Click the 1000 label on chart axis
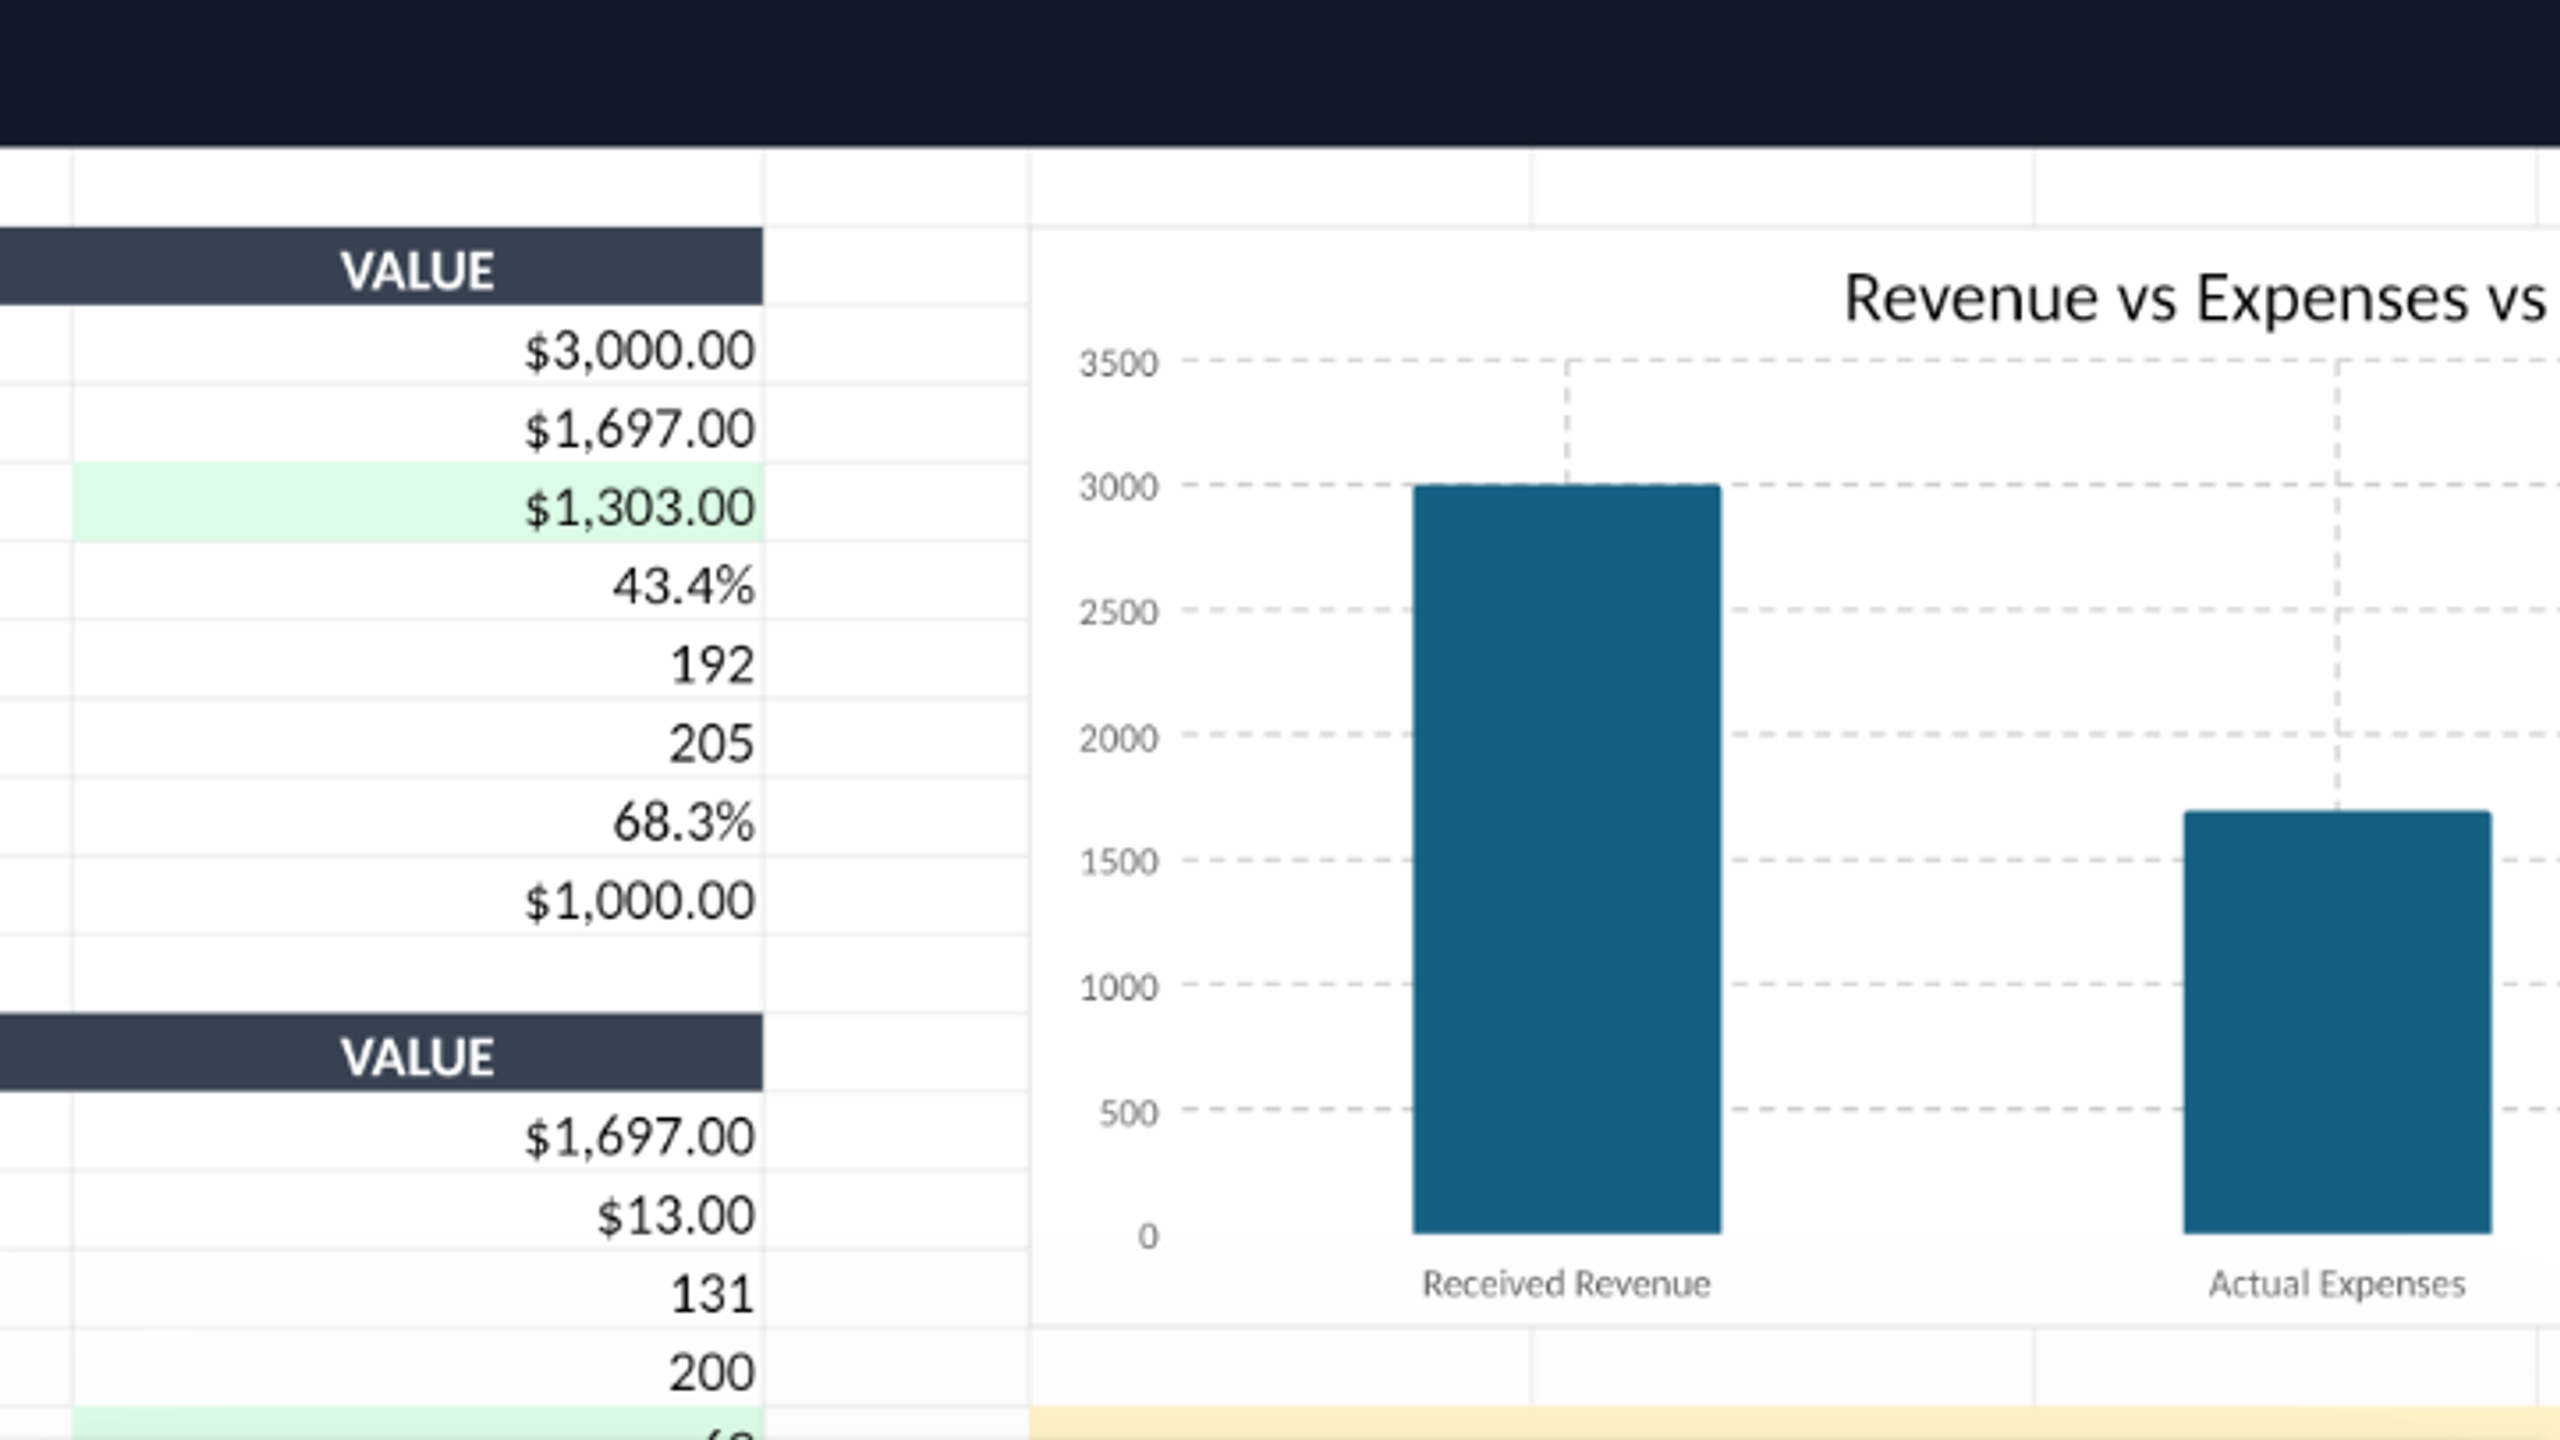This screenshot has height=1440, width=2560. [1118, 987]
